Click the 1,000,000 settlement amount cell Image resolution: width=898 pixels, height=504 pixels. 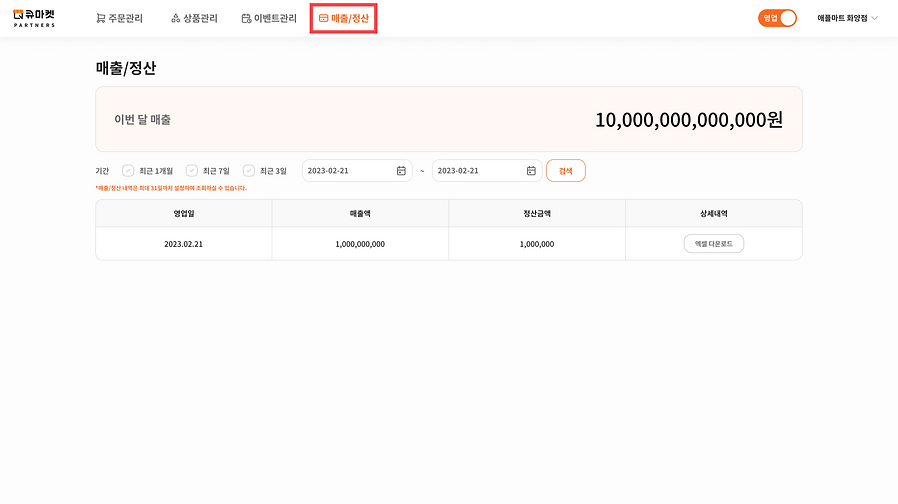(x=537, y=243)
